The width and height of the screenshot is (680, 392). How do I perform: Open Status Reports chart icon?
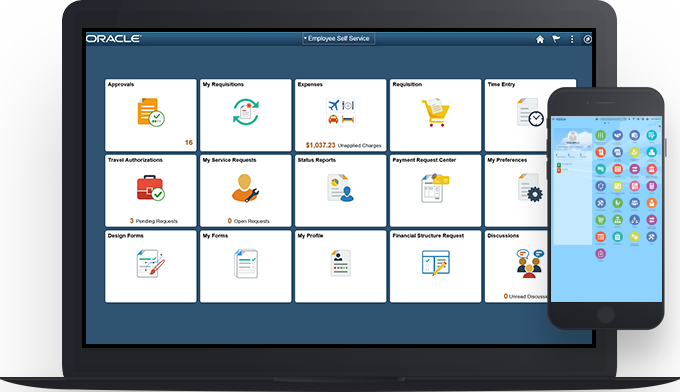coord(340,188)
